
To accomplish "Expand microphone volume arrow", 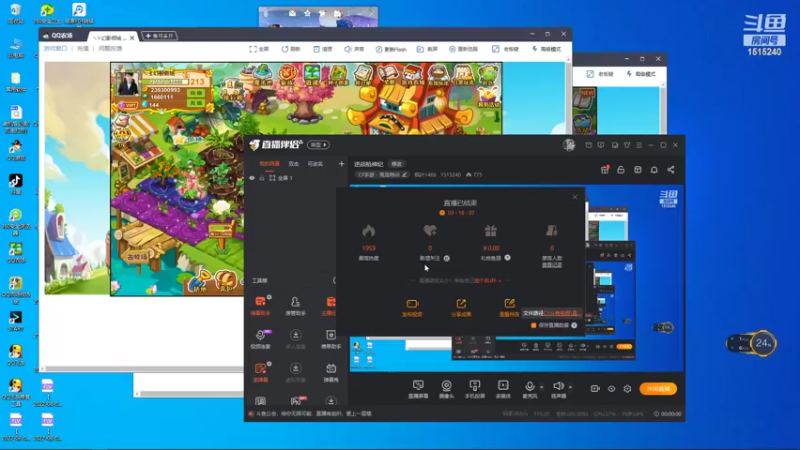I will point(542,387).
